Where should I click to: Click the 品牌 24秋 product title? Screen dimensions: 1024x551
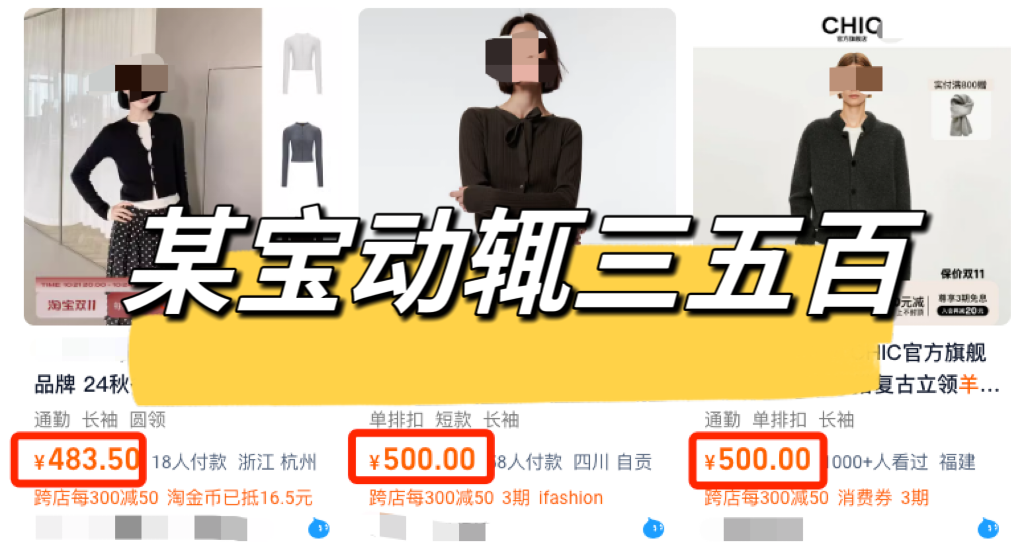coord(82,385)
